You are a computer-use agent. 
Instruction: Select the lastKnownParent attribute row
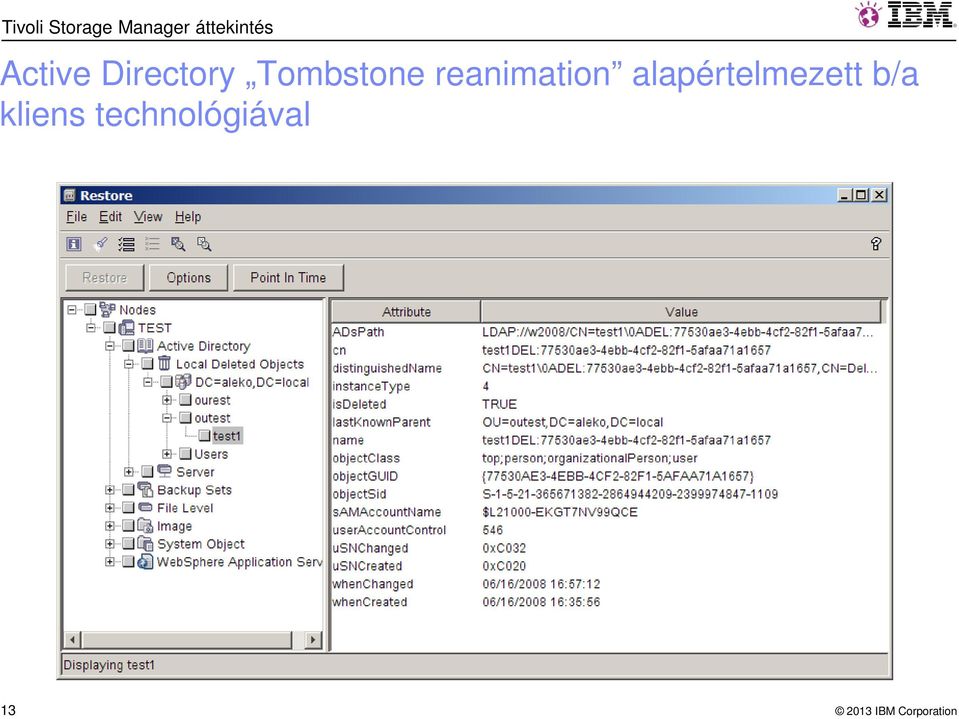click(x=608, y=422)
